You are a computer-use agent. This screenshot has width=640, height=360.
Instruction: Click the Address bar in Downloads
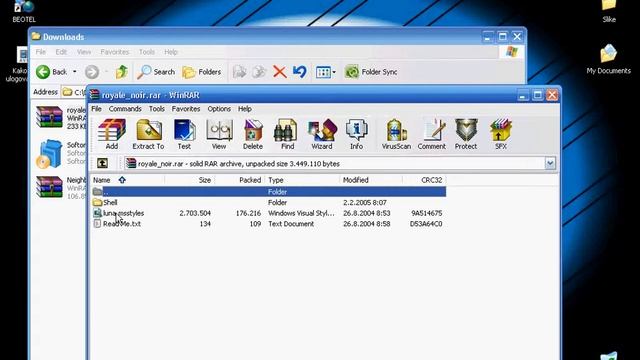(74, 92)
